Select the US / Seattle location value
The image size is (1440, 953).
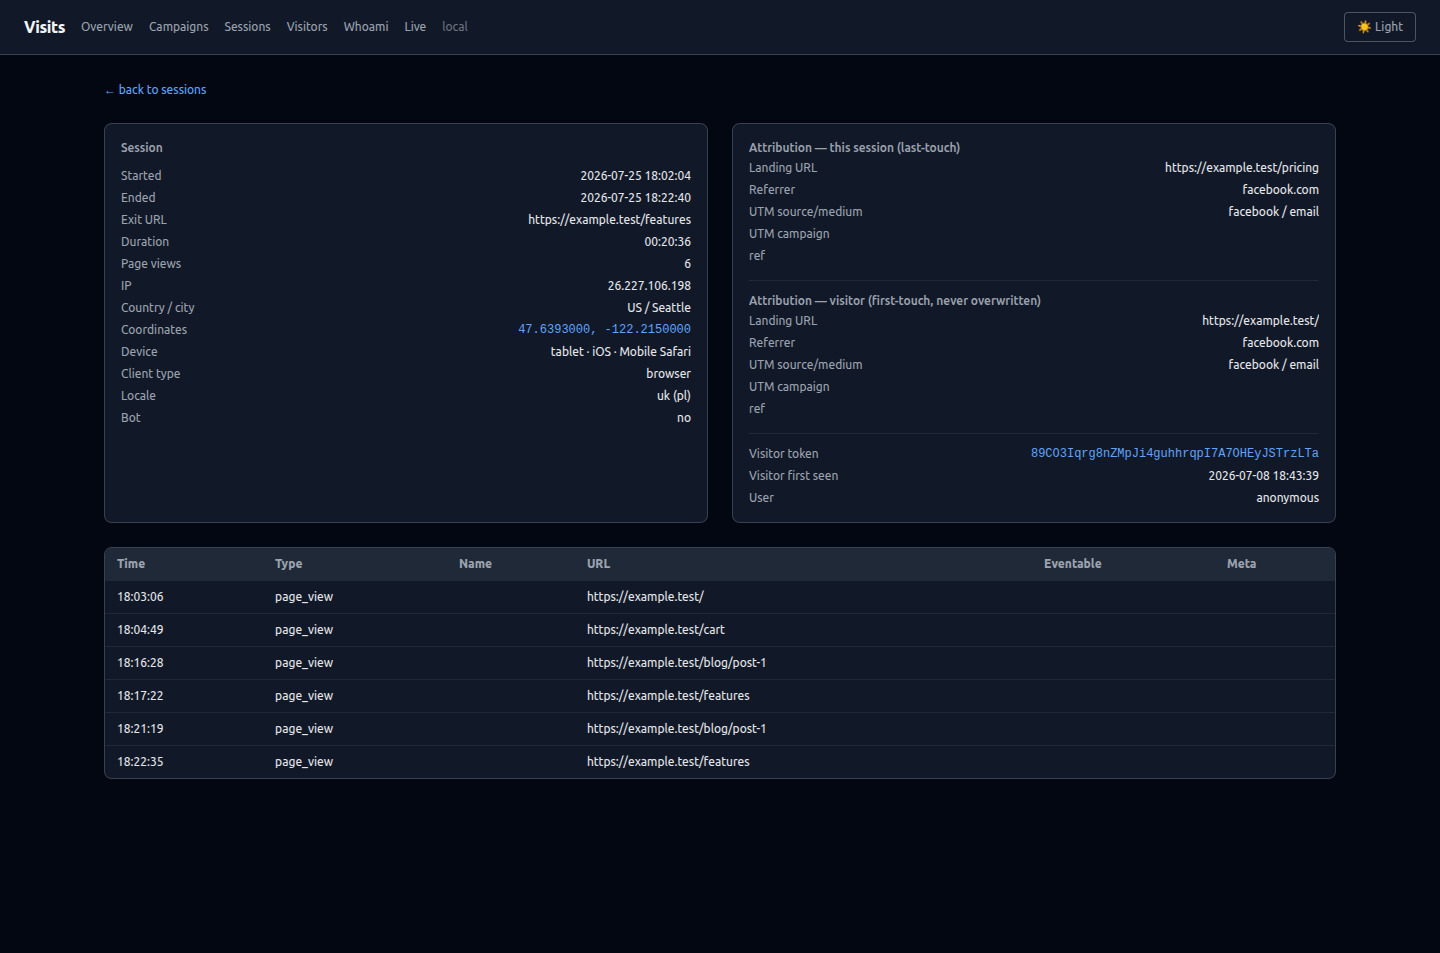(x=659, y=308)
